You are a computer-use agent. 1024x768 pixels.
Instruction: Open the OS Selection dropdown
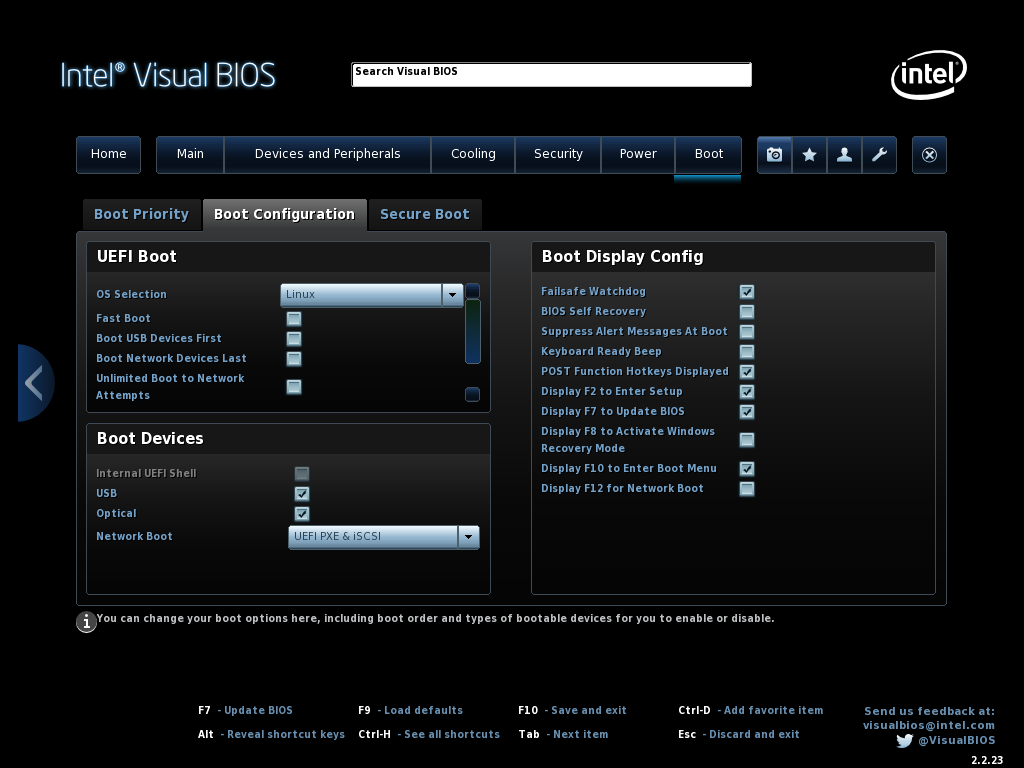coord(372,295)
